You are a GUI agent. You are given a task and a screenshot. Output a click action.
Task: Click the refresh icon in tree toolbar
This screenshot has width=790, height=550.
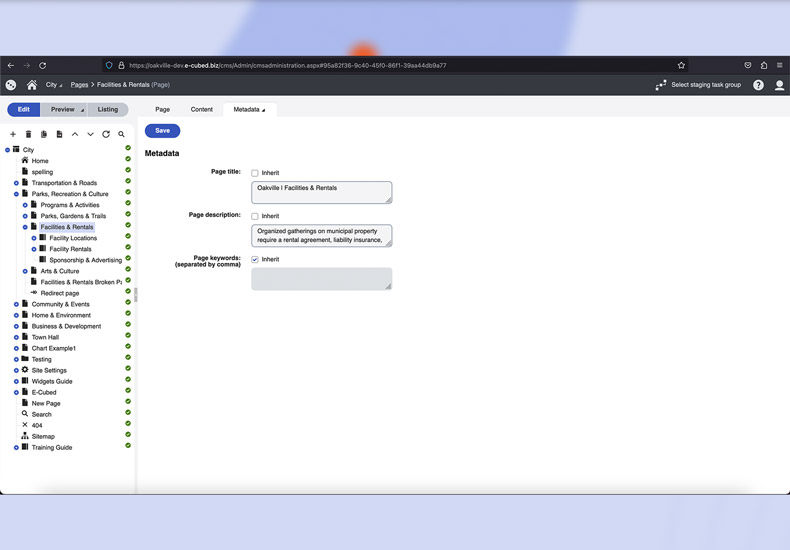(106, 134)
